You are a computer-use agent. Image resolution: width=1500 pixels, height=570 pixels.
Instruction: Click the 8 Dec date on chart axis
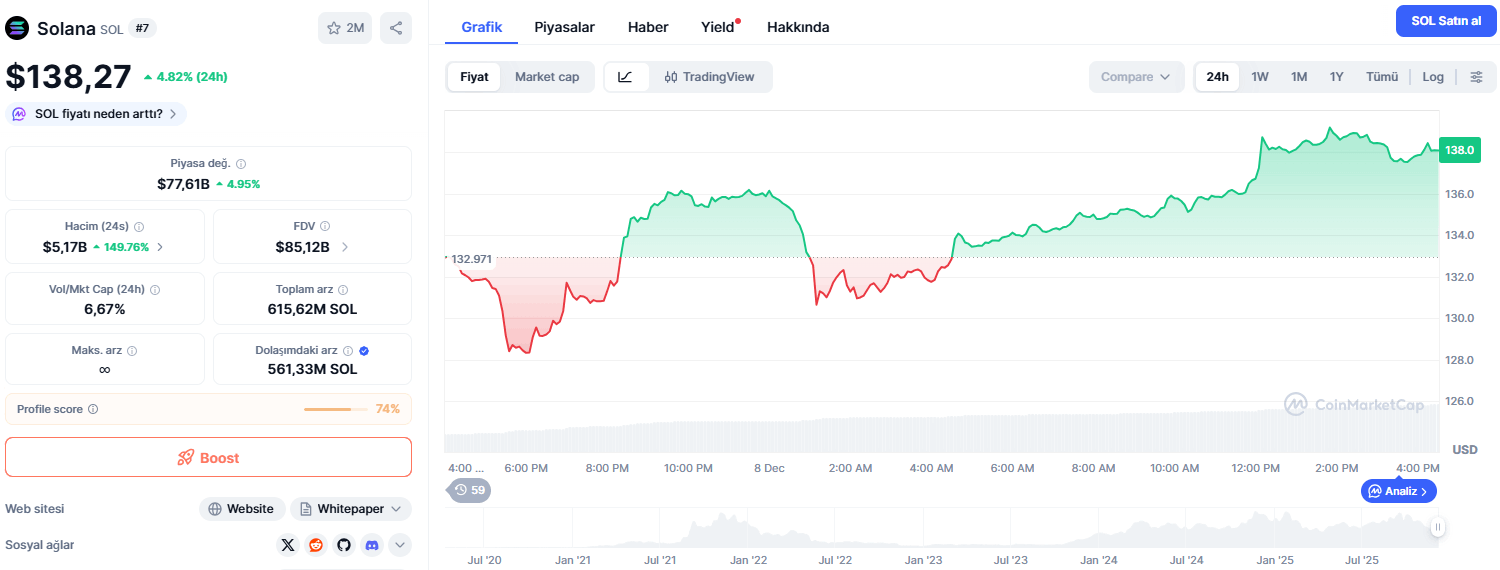(x=769, y=468)
